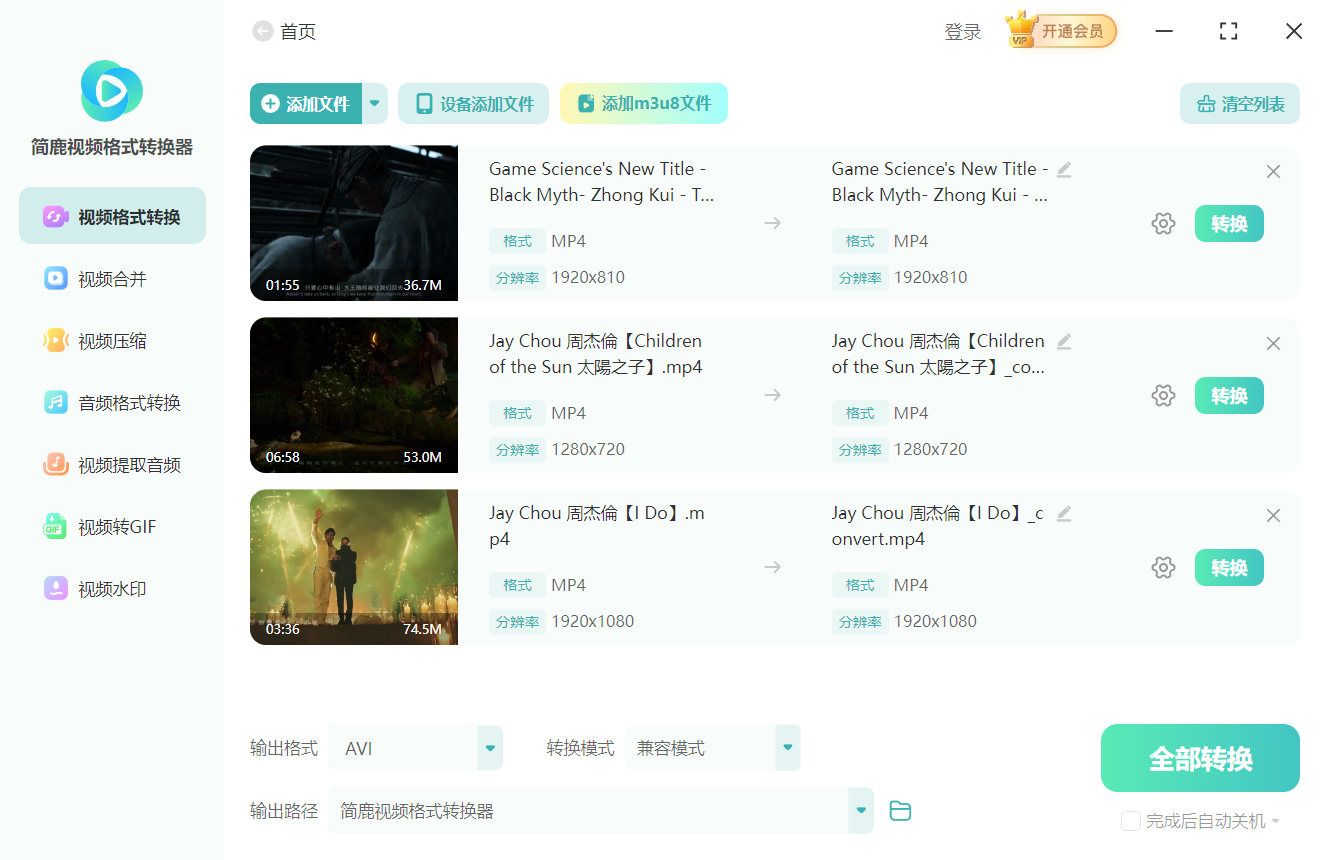Open Children of the Sun video thumbnail
1326x860 pixels.
(354, 395)
